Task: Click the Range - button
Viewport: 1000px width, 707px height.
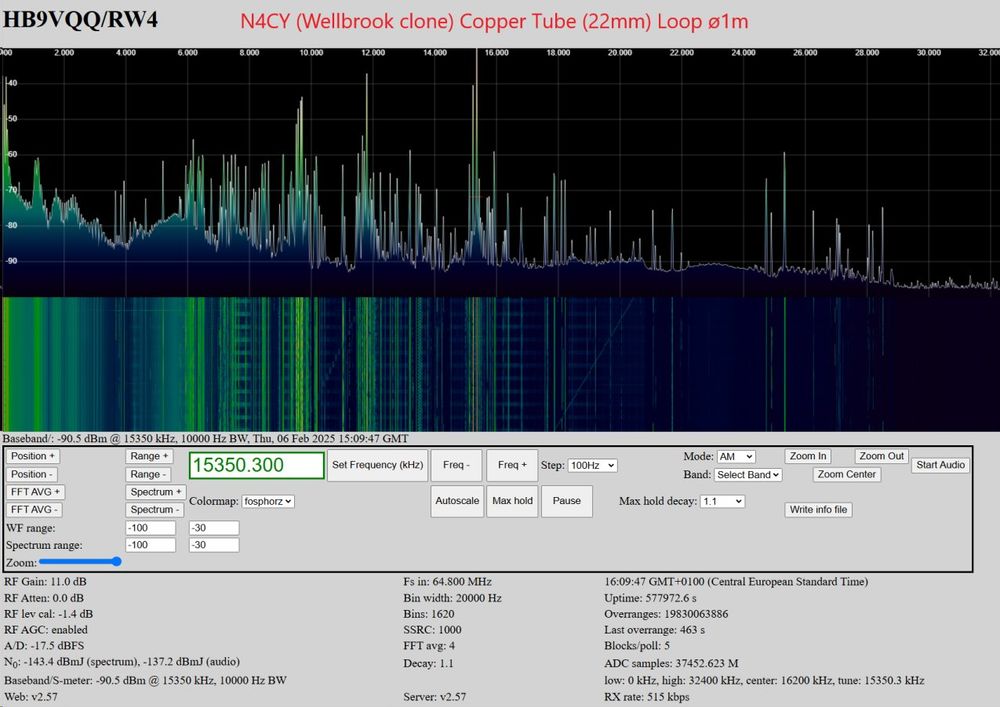Action: 149,474
